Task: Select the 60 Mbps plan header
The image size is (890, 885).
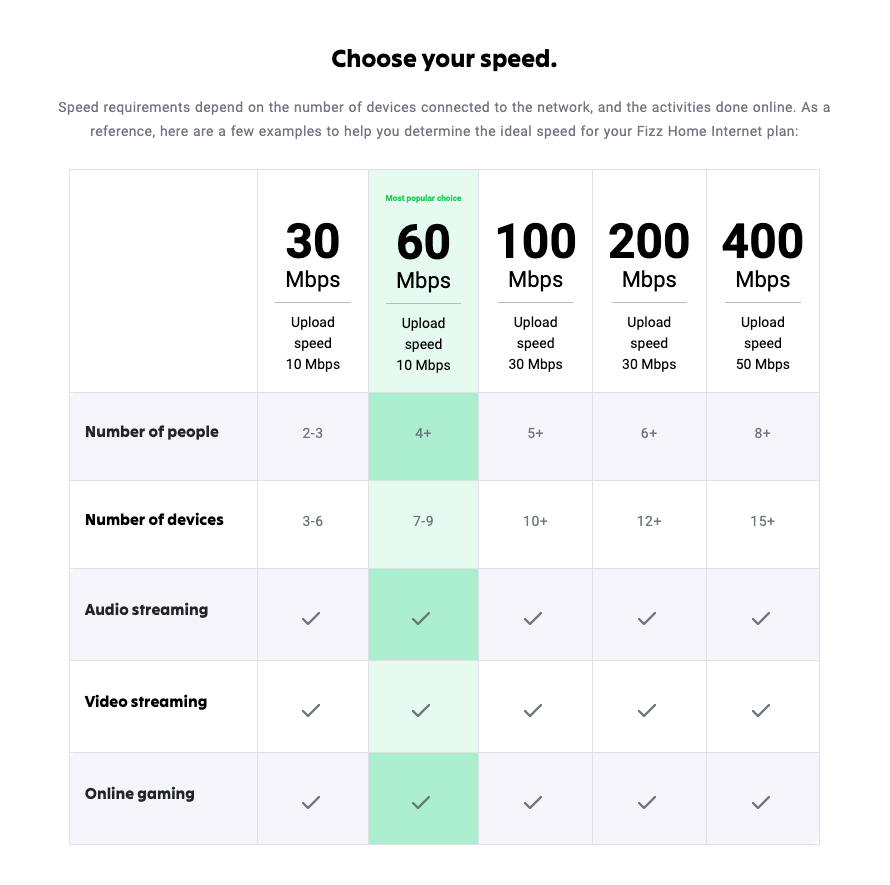Action: click(423, 256)
